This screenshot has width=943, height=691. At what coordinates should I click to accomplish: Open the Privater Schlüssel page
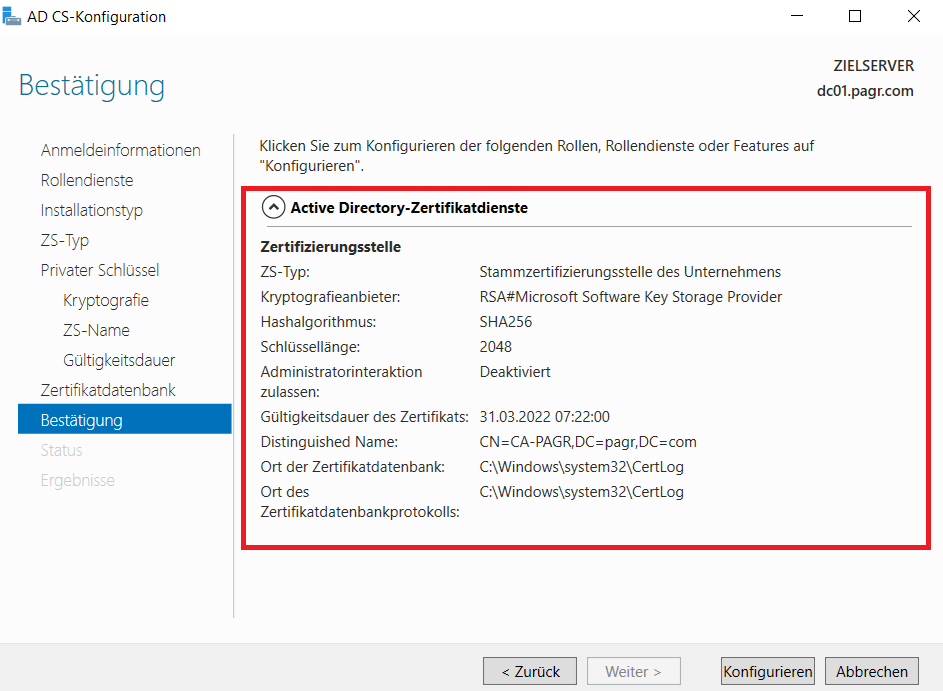tap(99, 270)
